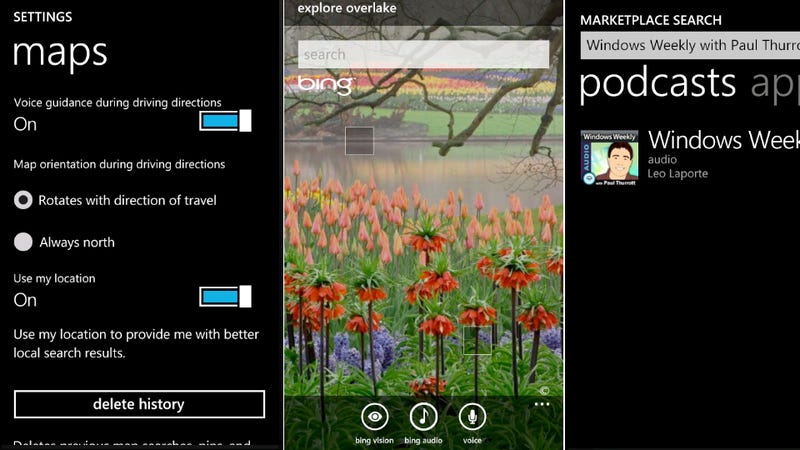Start voice search with microphone icon
Screen dimensions: 800x450
click(472, 417)
